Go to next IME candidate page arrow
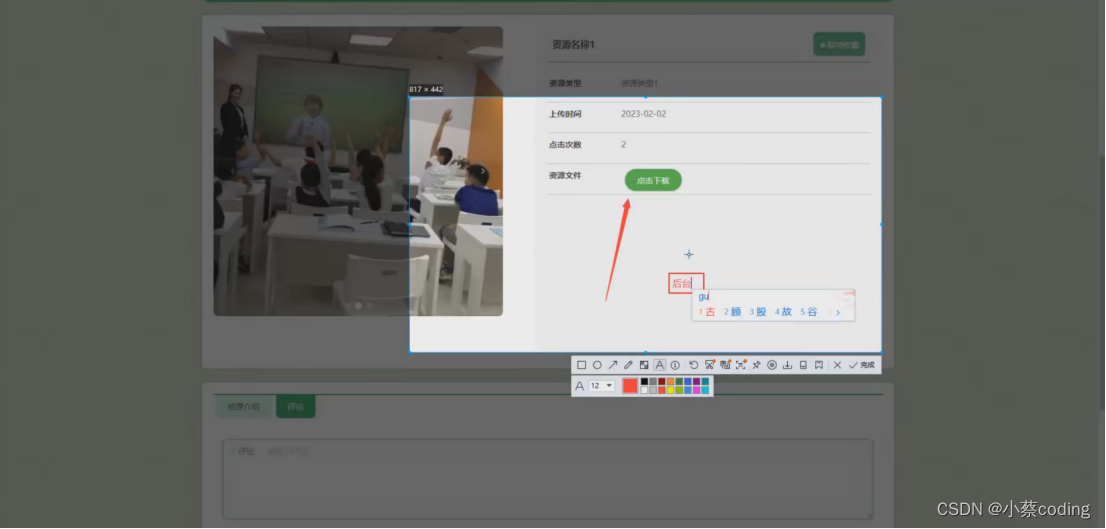Screen dimensions: 1106x529 click(x=838, y=312)
